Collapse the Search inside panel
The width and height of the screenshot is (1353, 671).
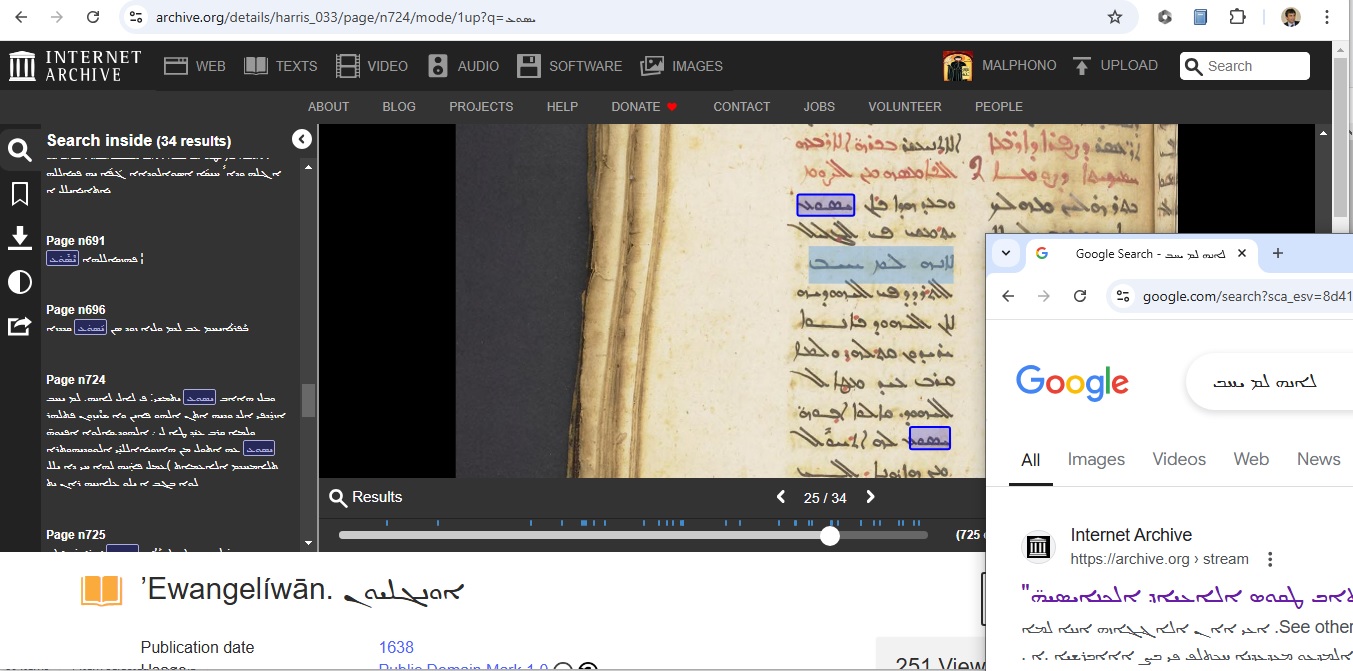click(302, 140)
